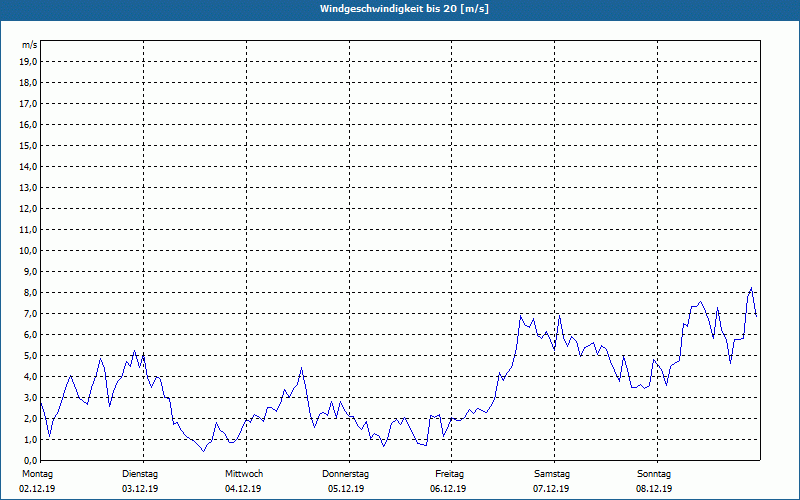
Task: Select the 7,0 axis value
Action: pos(30,313)
